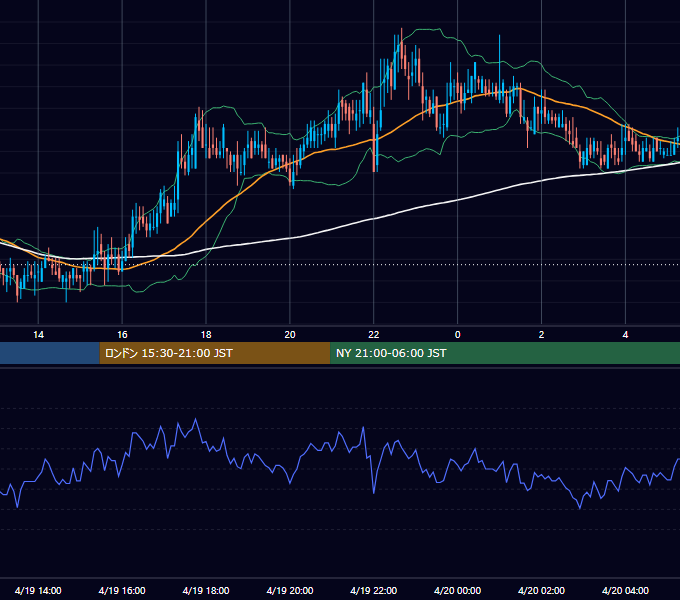Click the 4/19 16:00 date label
Image resolution: width=680 pixels, height=600 pixels.
click(122, 590)
